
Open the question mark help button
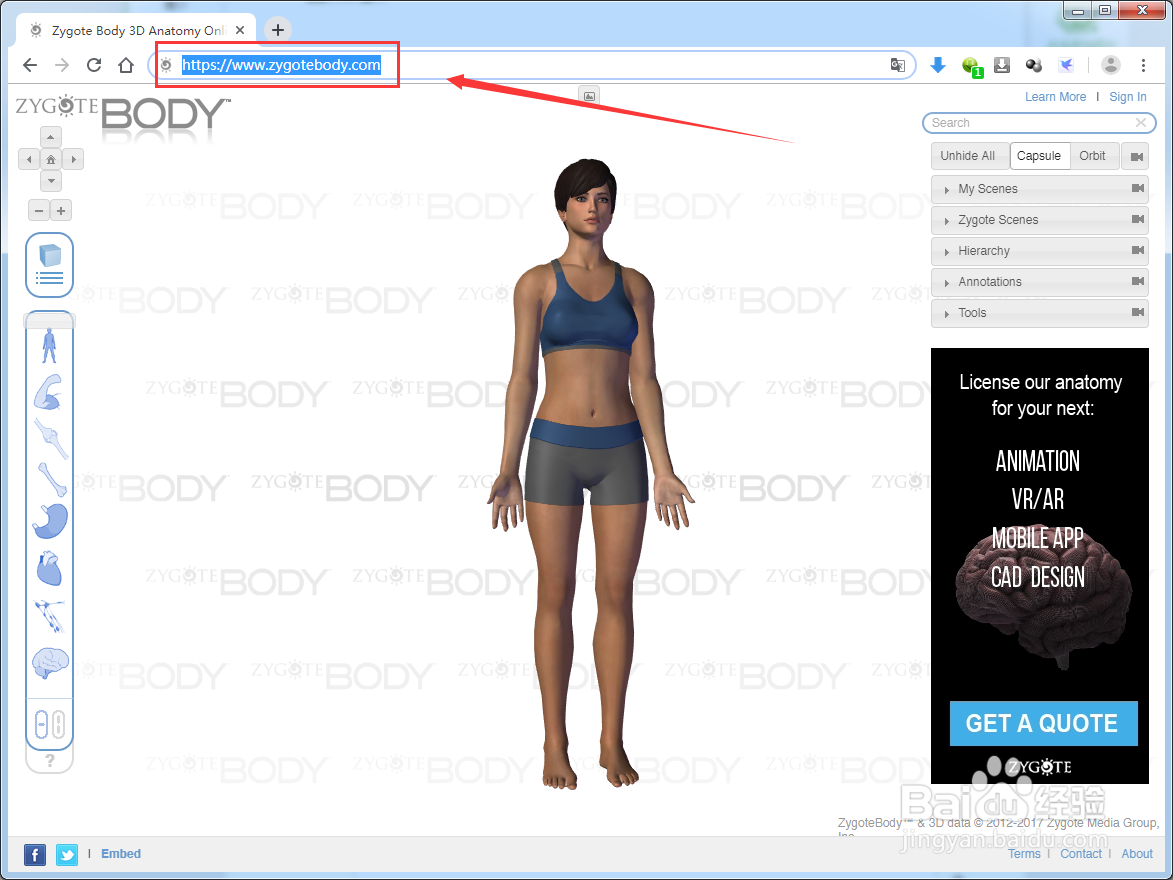[50, 760]
